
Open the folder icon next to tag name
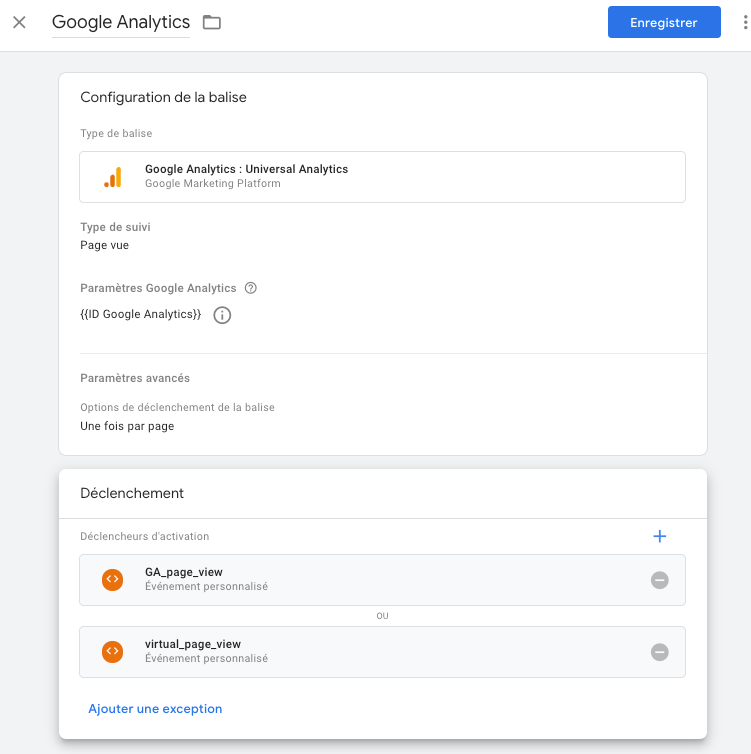point(211,22)
